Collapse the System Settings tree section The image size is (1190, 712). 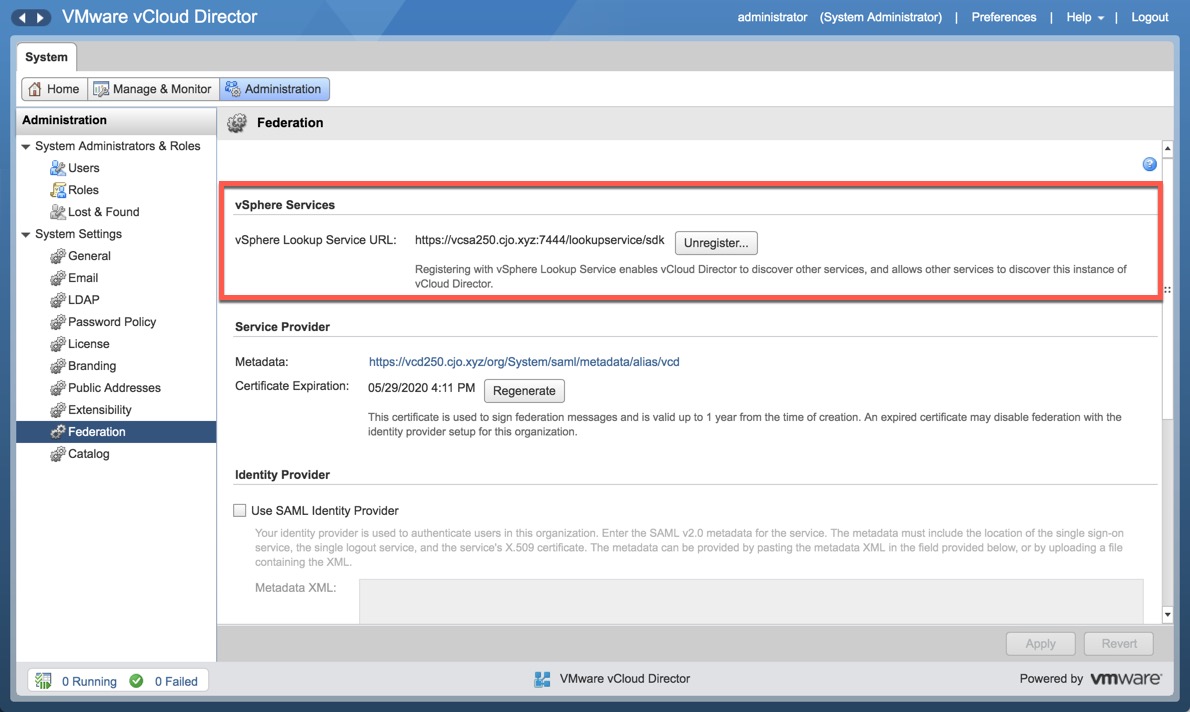[26, 235]
